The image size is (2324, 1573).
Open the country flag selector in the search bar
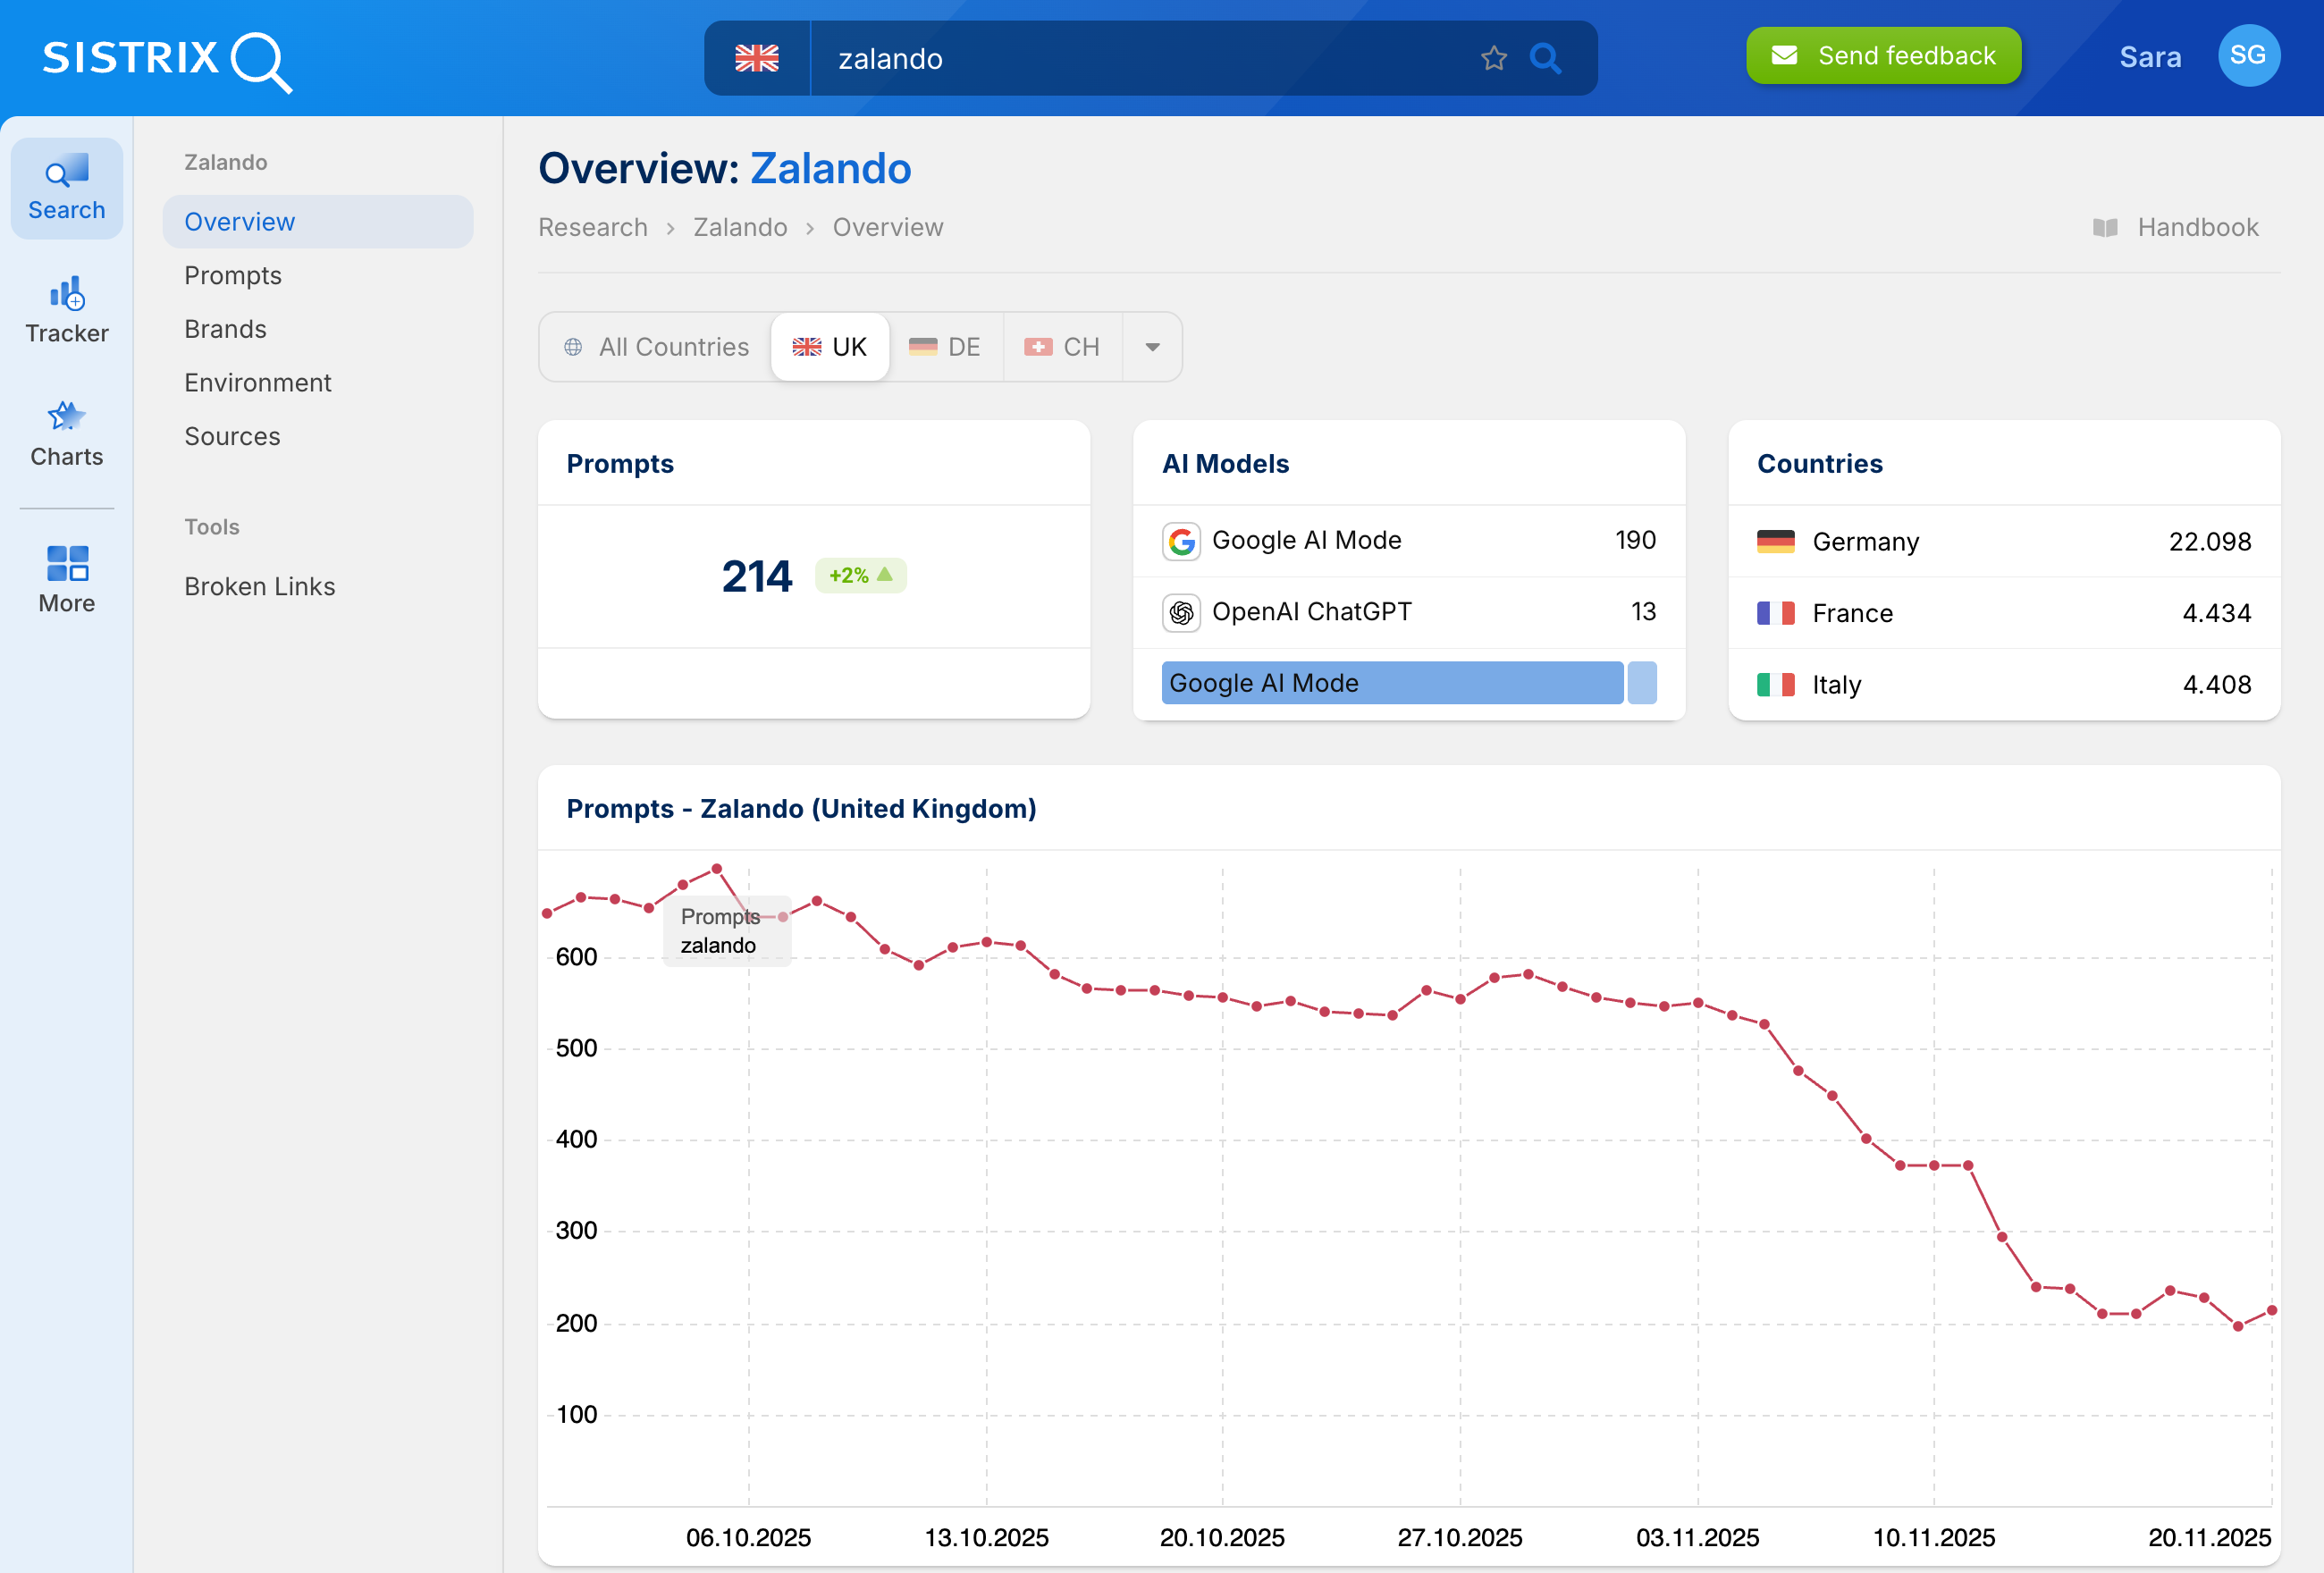tap(757, 58)
